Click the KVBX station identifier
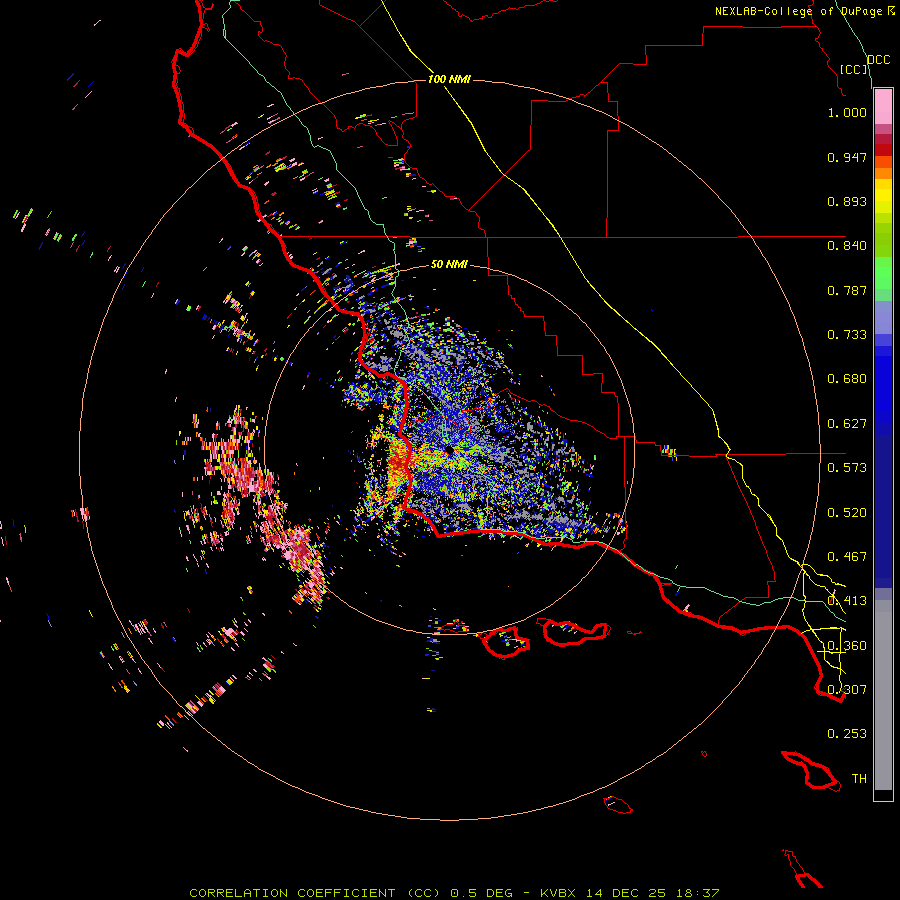 click(558, 893)
